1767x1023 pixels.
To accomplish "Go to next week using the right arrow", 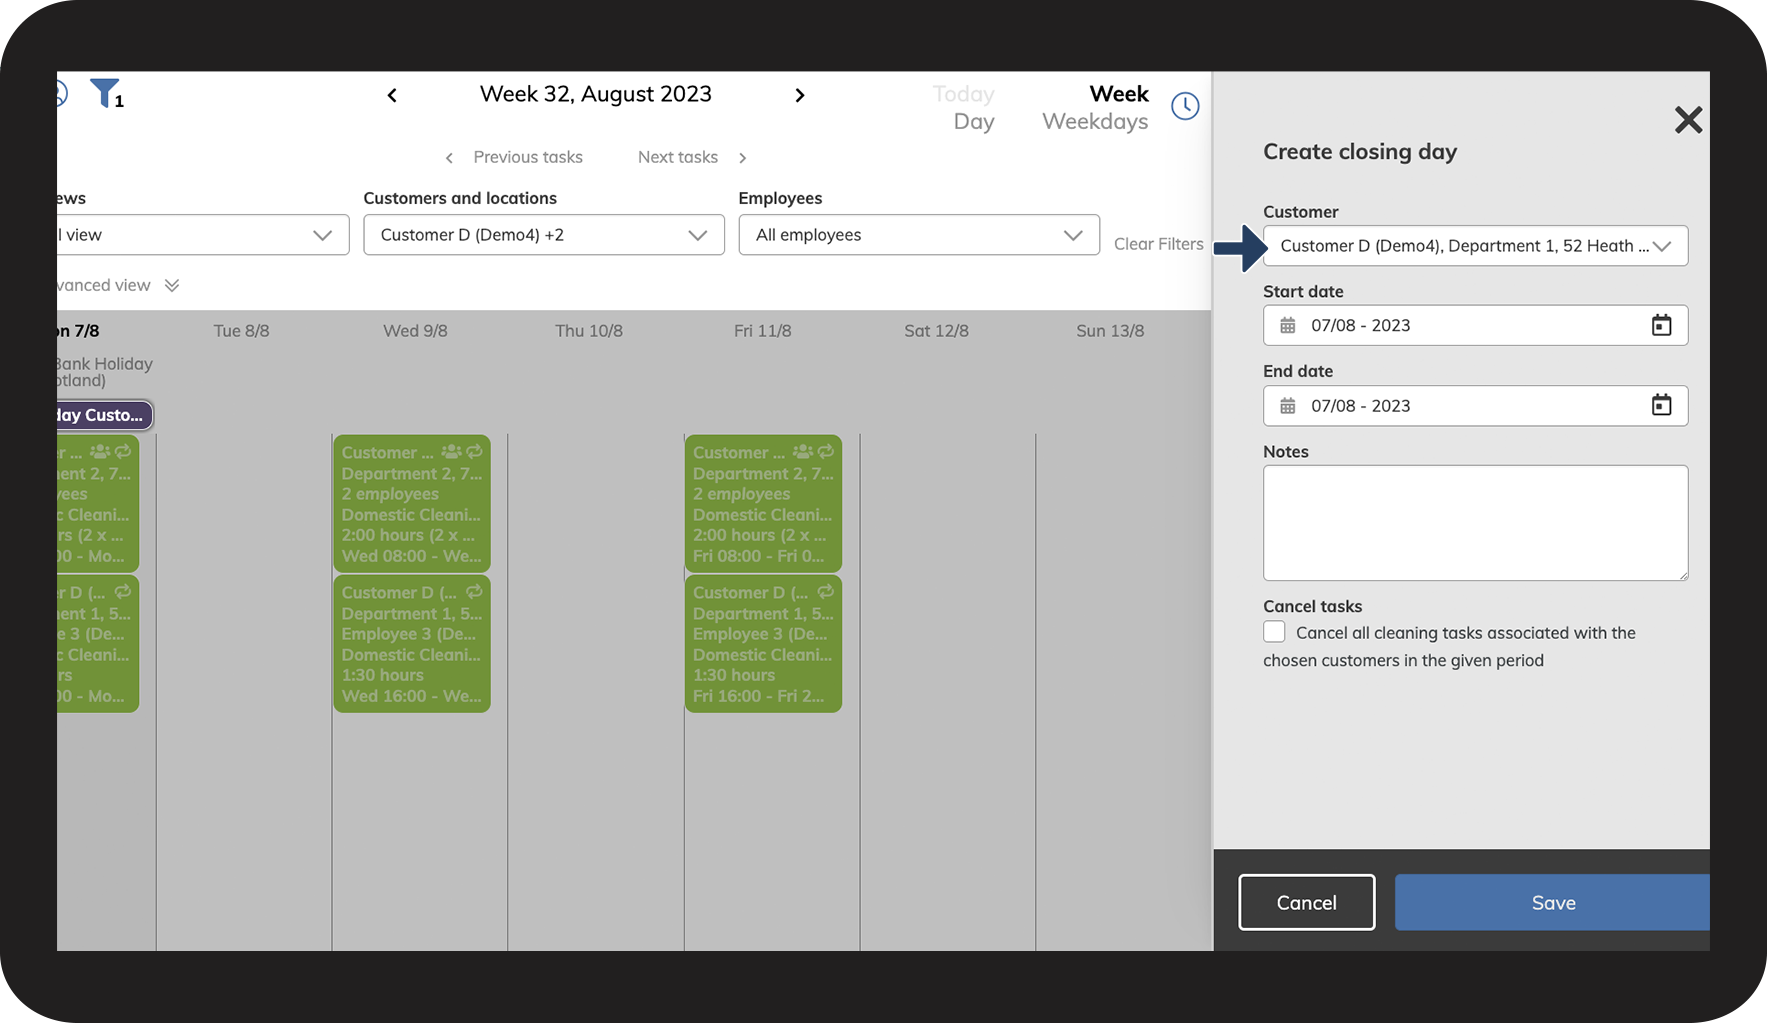I will (x=800, y=95).
